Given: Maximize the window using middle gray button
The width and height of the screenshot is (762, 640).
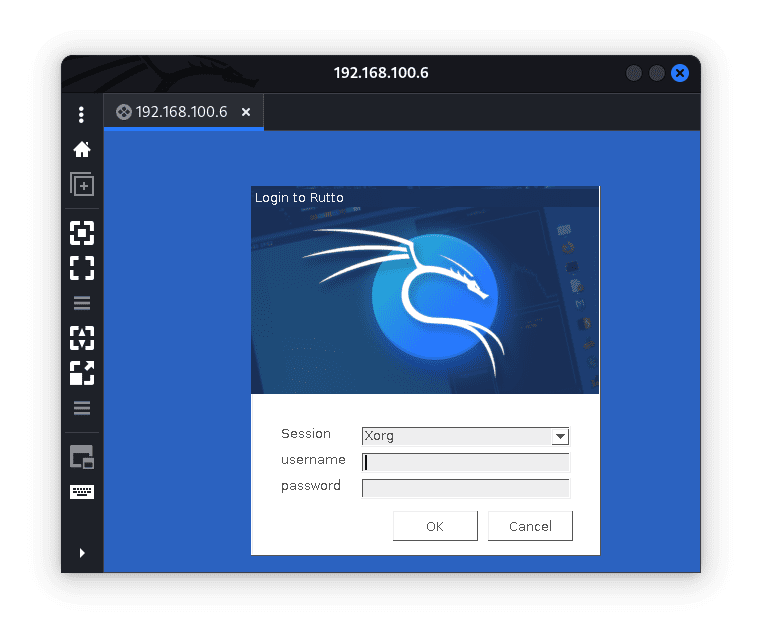Looking at the screenshot, I should click(657, 73).
